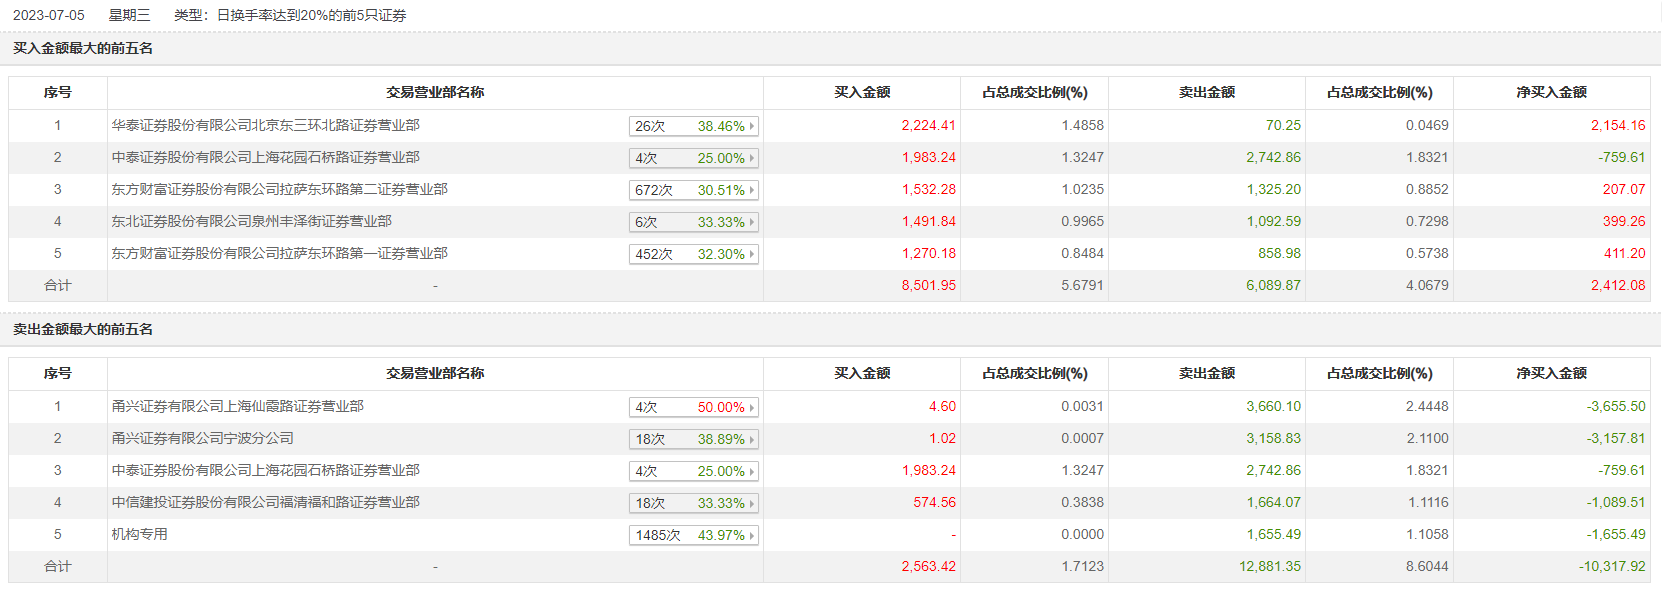Click the 卖出金额最大的前五名 section heading

pyautogui.click(x=83, y=329)
